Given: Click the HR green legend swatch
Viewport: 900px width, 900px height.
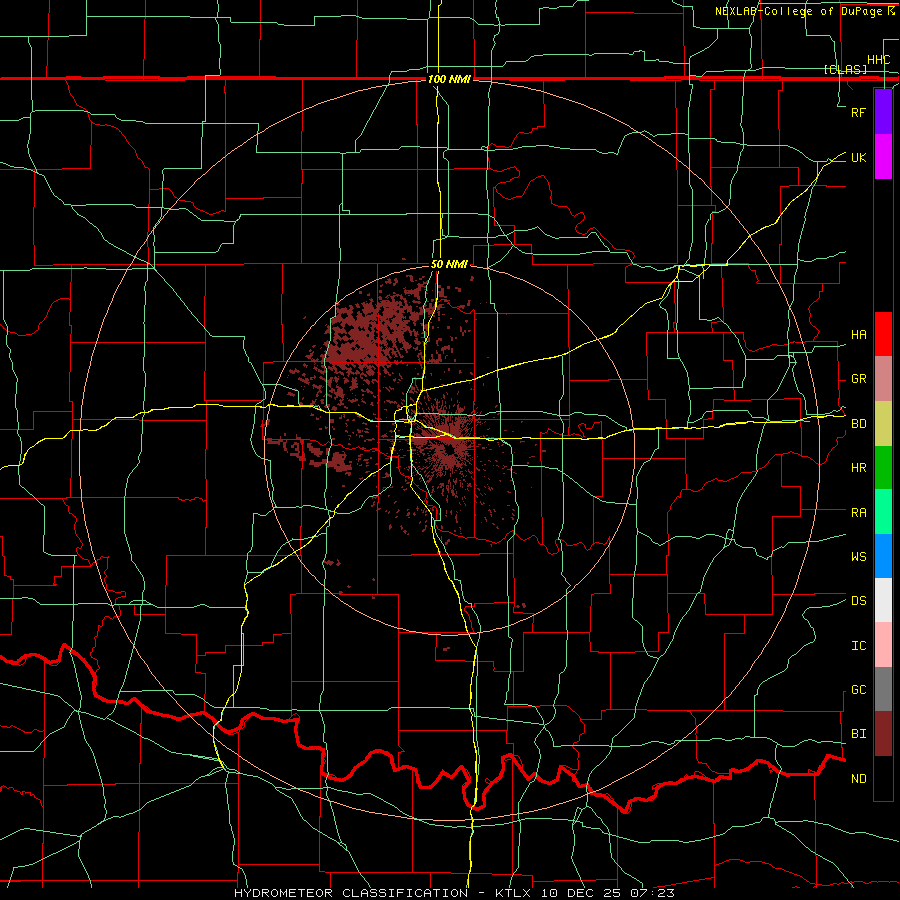Looking at the screenshot, I should pyautogui.click(x=883, y=467).
